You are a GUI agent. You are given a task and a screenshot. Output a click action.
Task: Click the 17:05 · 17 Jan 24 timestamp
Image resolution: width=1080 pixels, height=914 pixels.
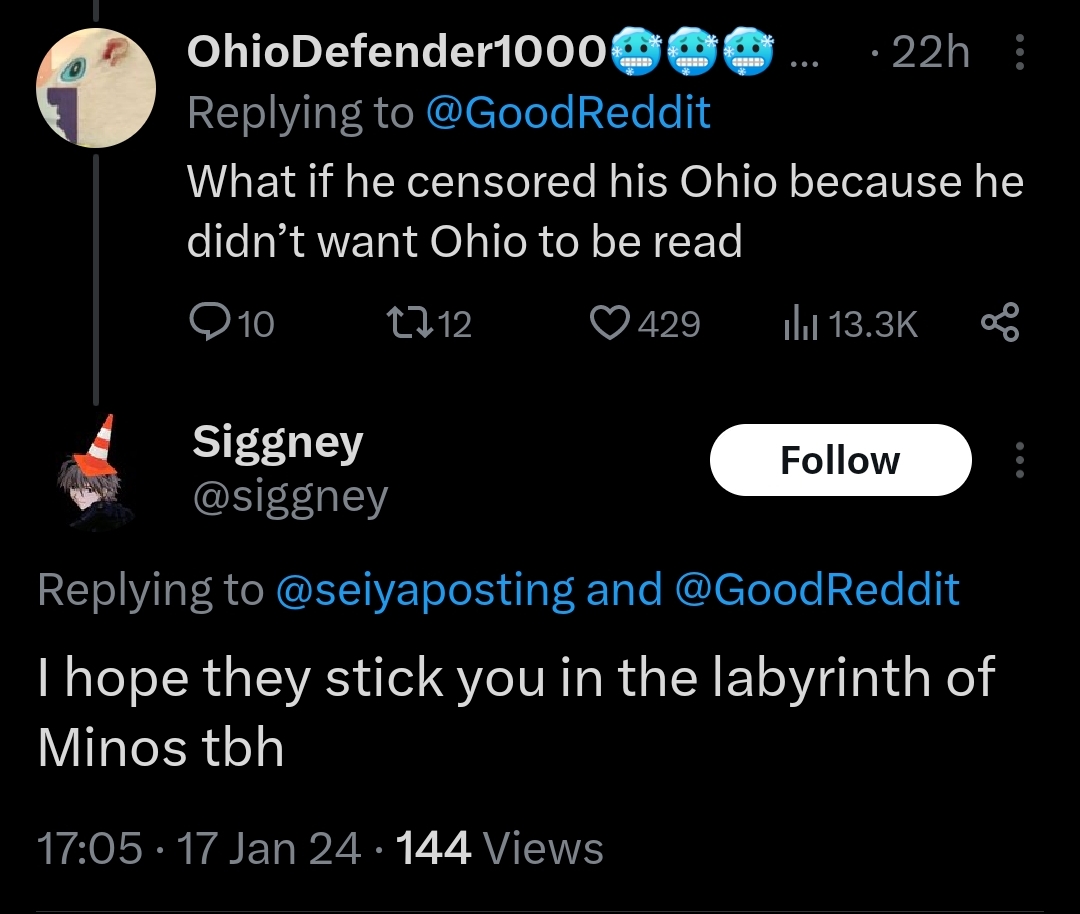coord(198,848)
